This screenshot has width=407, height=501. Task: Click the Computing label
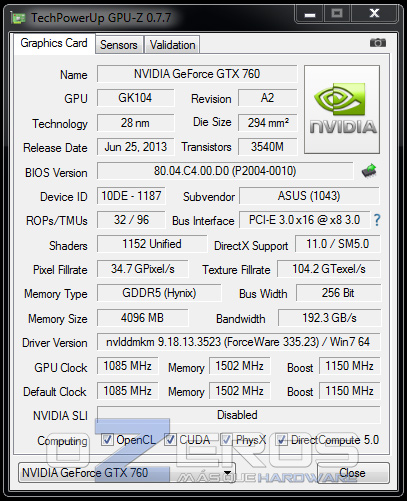coord(62,441)
